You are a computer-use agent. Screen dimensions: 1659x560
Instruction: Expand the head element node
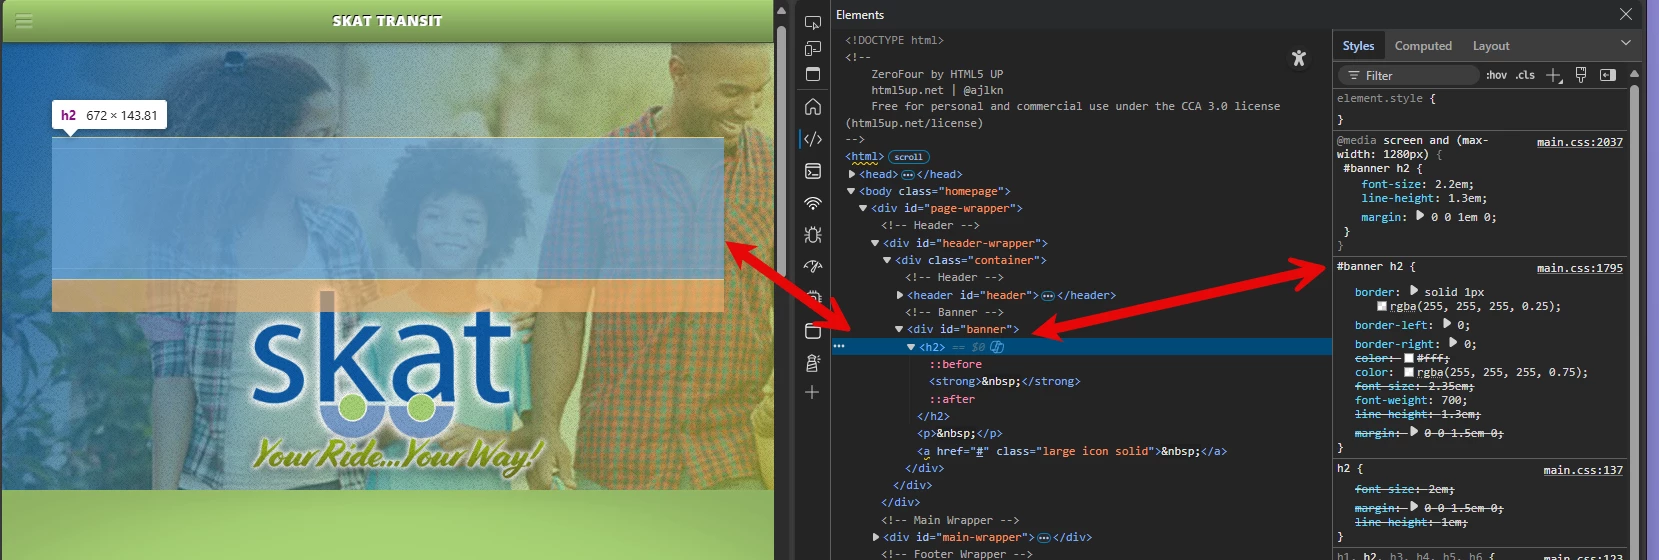[852, 174]
